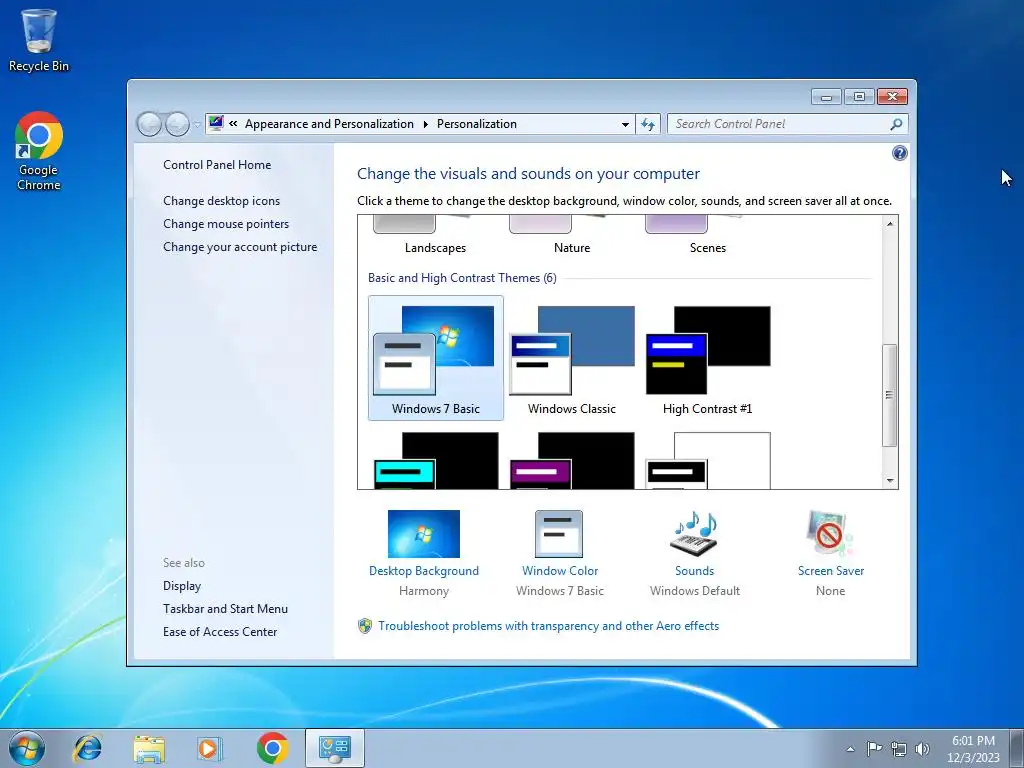
Task: Click the theme list scroll up arrow
Action: click(x=889, y=224)
